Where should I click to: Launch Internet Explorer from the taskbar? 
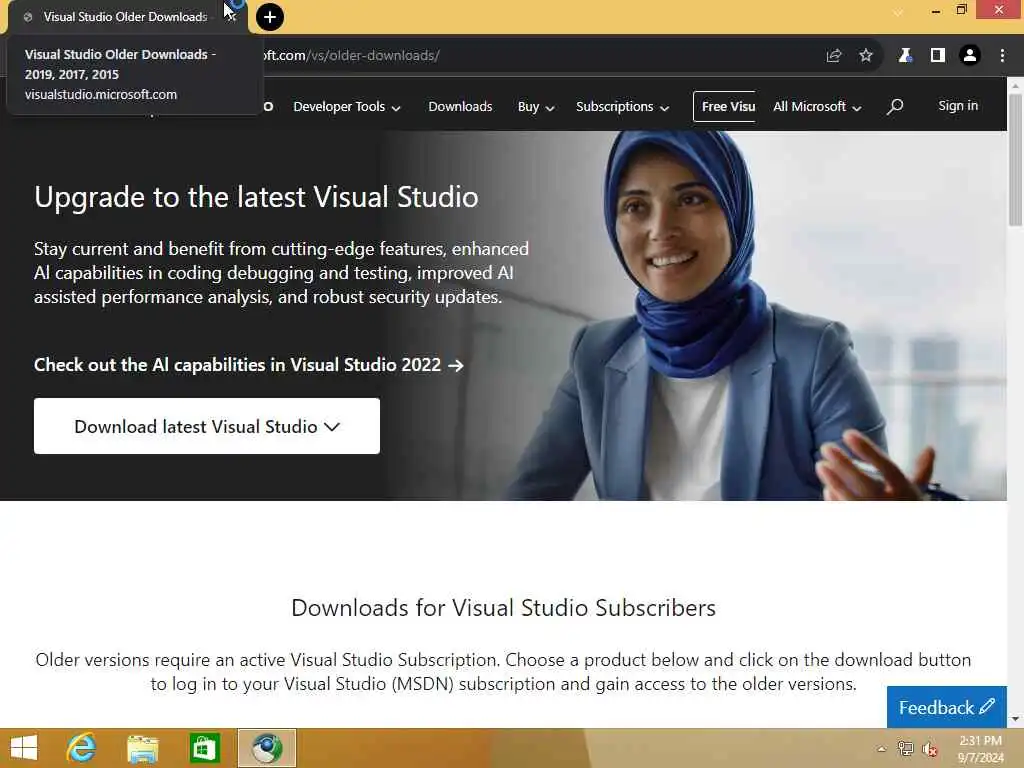click(82, 748)
